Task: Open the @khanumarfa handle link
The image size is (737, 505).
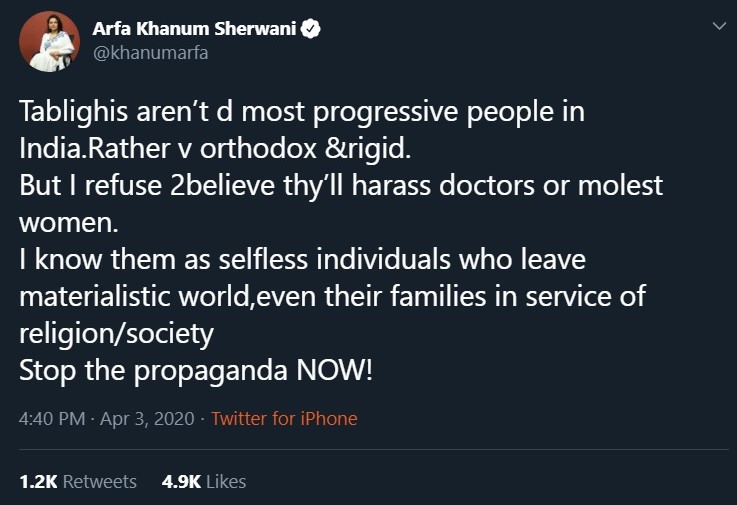Action: click(x=150, y=54)
